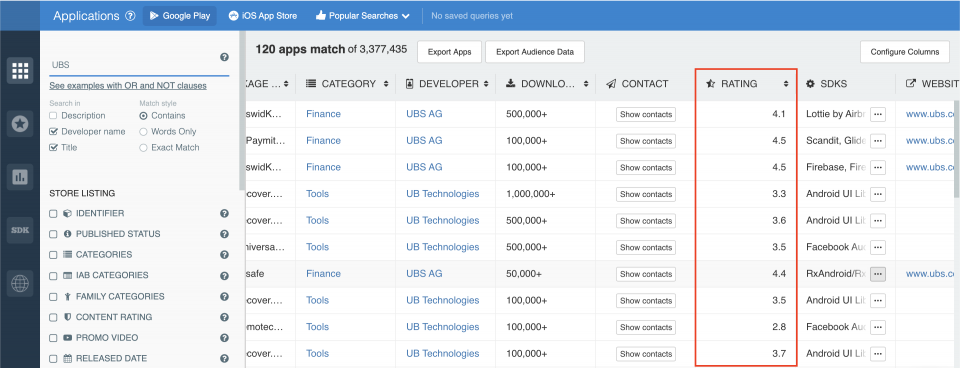Click help icon for PROMO VIDEO filter
The image size is (960, 368).
(224, 338)
